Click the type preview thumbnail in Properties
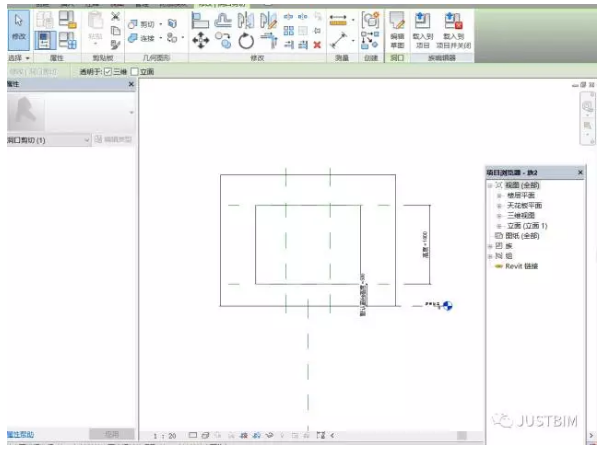The width and height of the screenshot is (605, 454). point(26,113)
